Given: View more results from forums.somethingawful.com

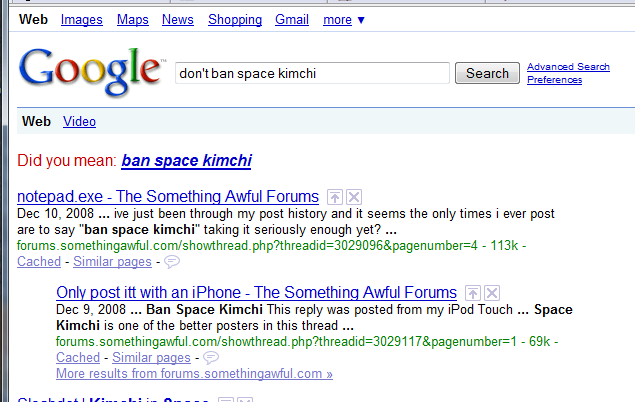Looking at the screenshot, I should pos(194,374).
